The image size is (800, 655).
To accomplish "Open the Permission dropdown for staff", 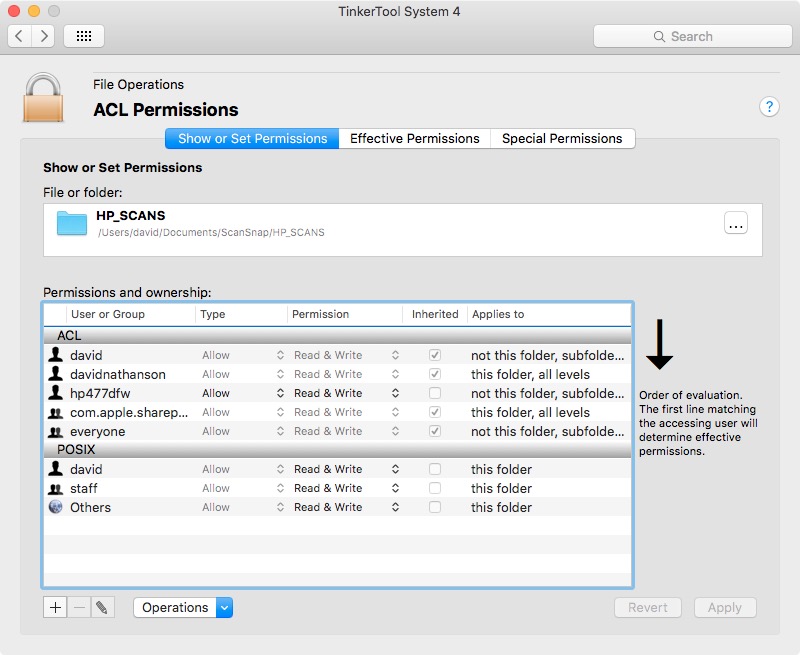I will click(346, 488).
